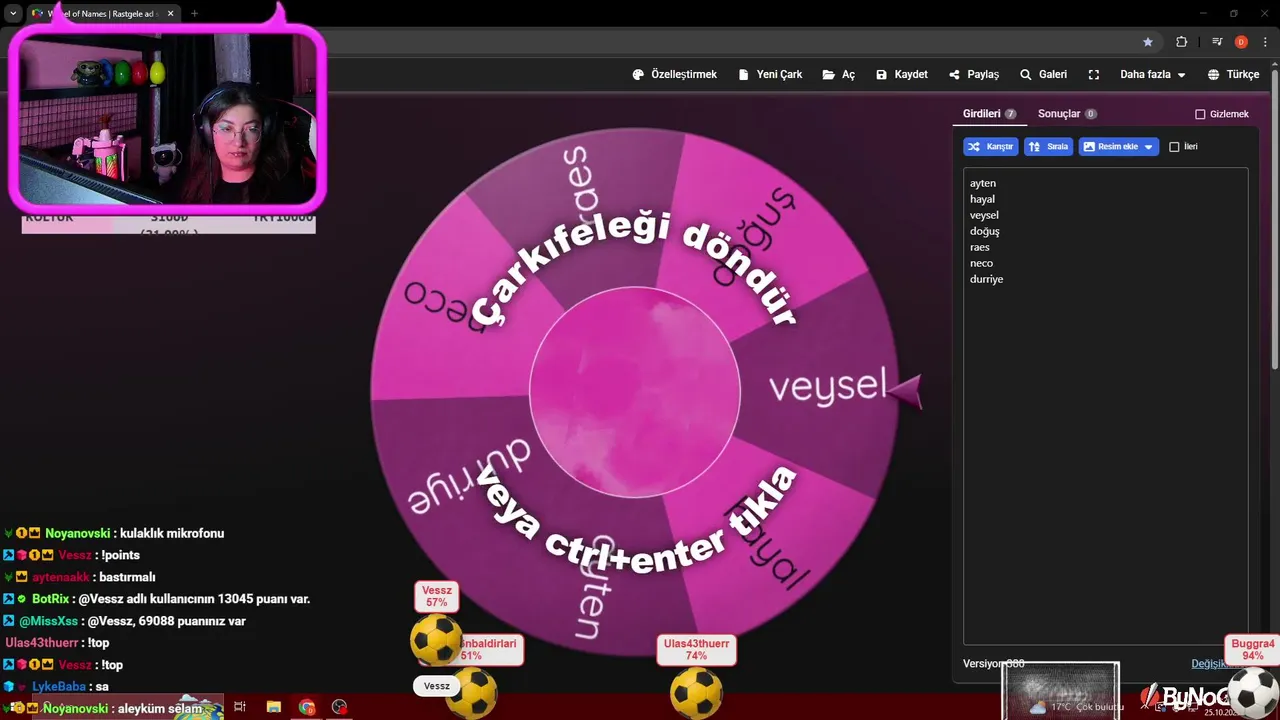Close the Wheel of Names browser tab
The height and width of the screenshot is (720, 1280).
click(171, 13)
